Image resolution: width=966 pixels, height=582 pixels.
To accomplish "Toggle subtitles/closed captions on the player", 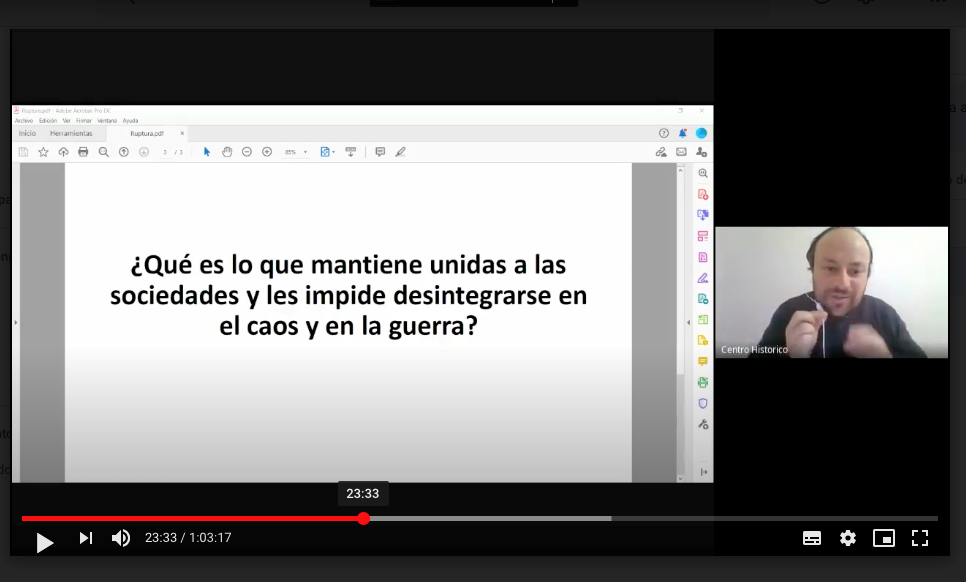I will pos(812,538).
